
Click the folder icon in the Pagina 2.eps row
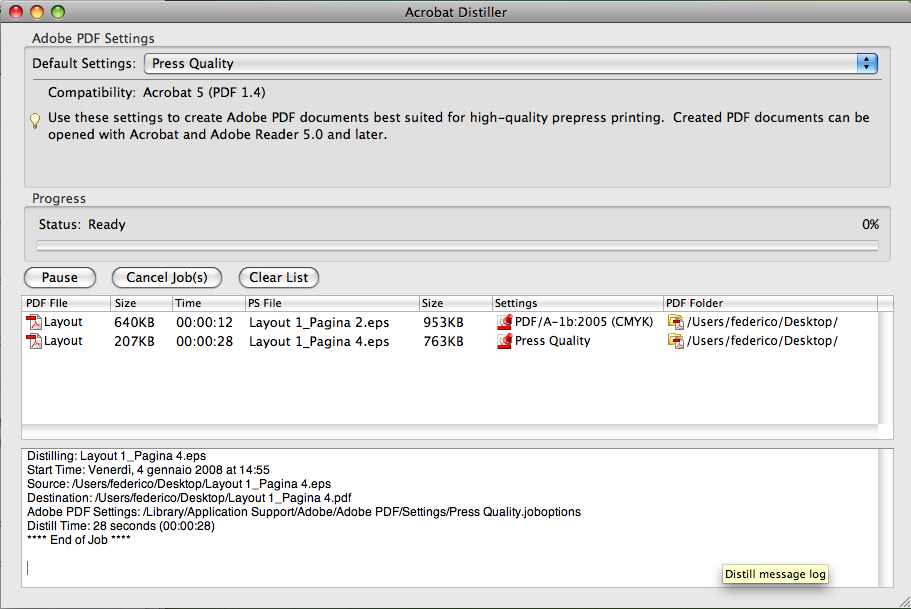676,322
